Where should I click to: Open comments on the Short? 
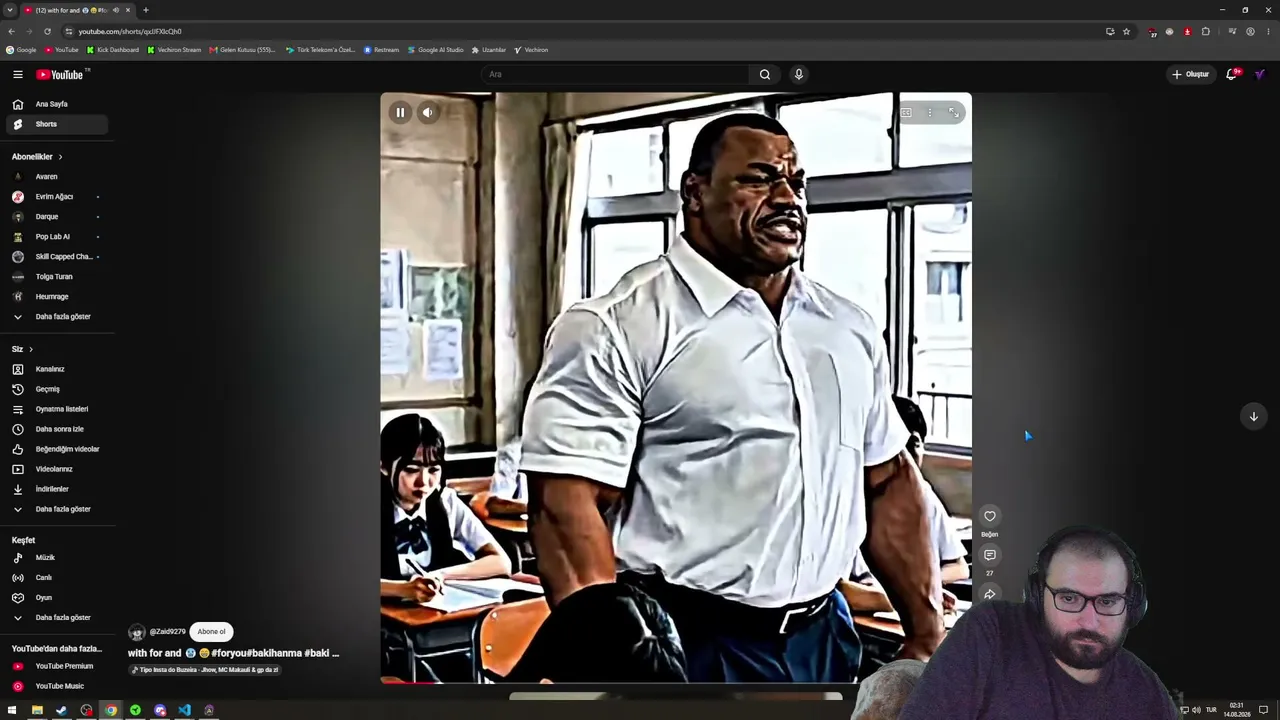pyautogui.click(x=990, y=555)
